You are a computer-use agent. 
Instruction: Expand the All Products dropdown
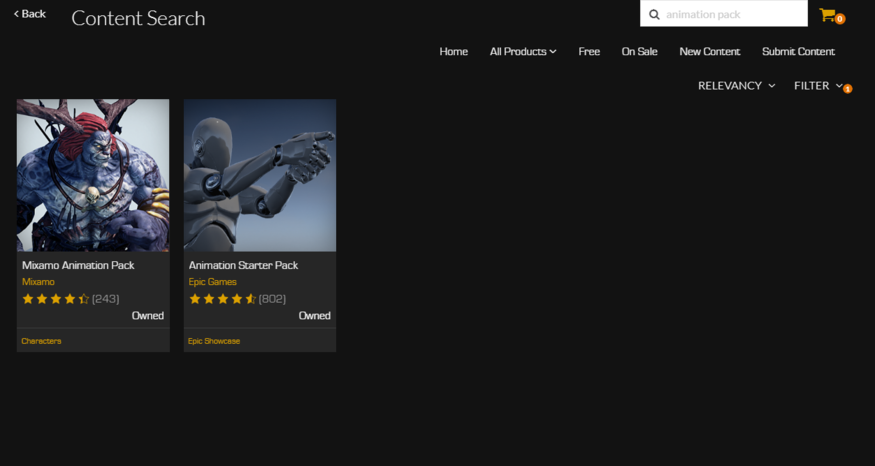pos(523,51)
